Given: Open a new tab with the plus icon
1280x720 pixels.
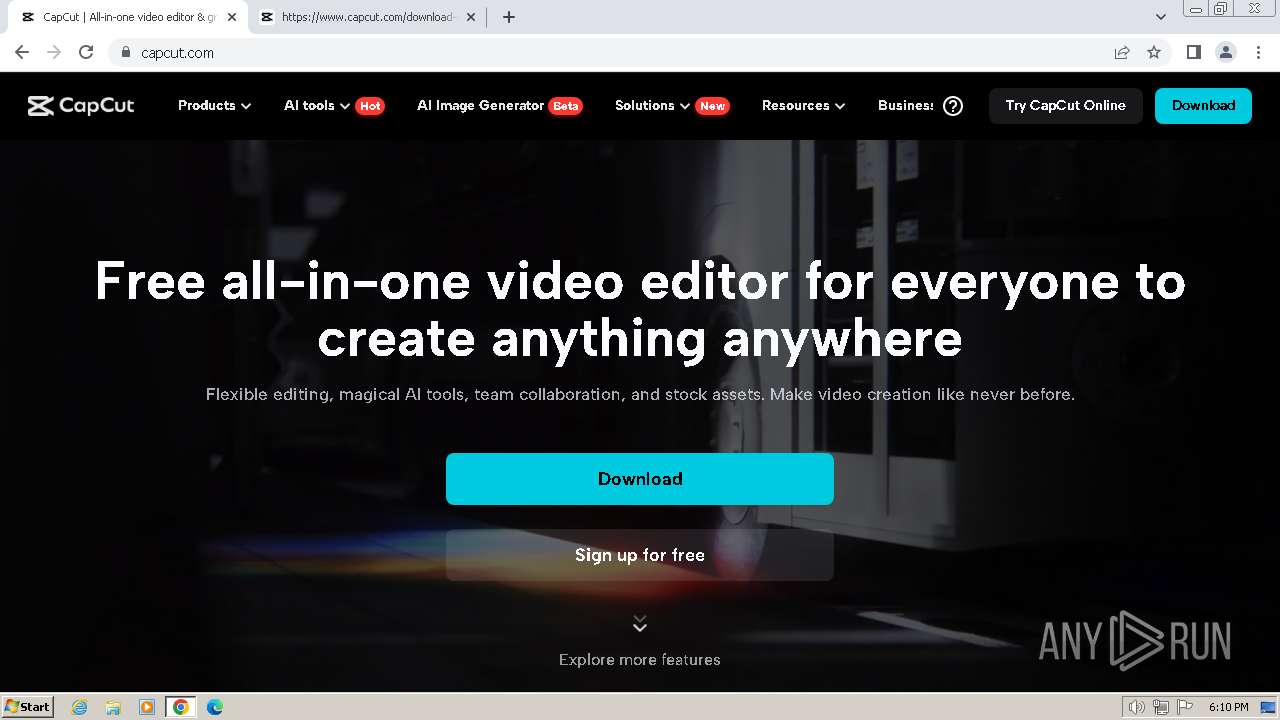Looking at the screenshot, I should (x=509, y=17).
